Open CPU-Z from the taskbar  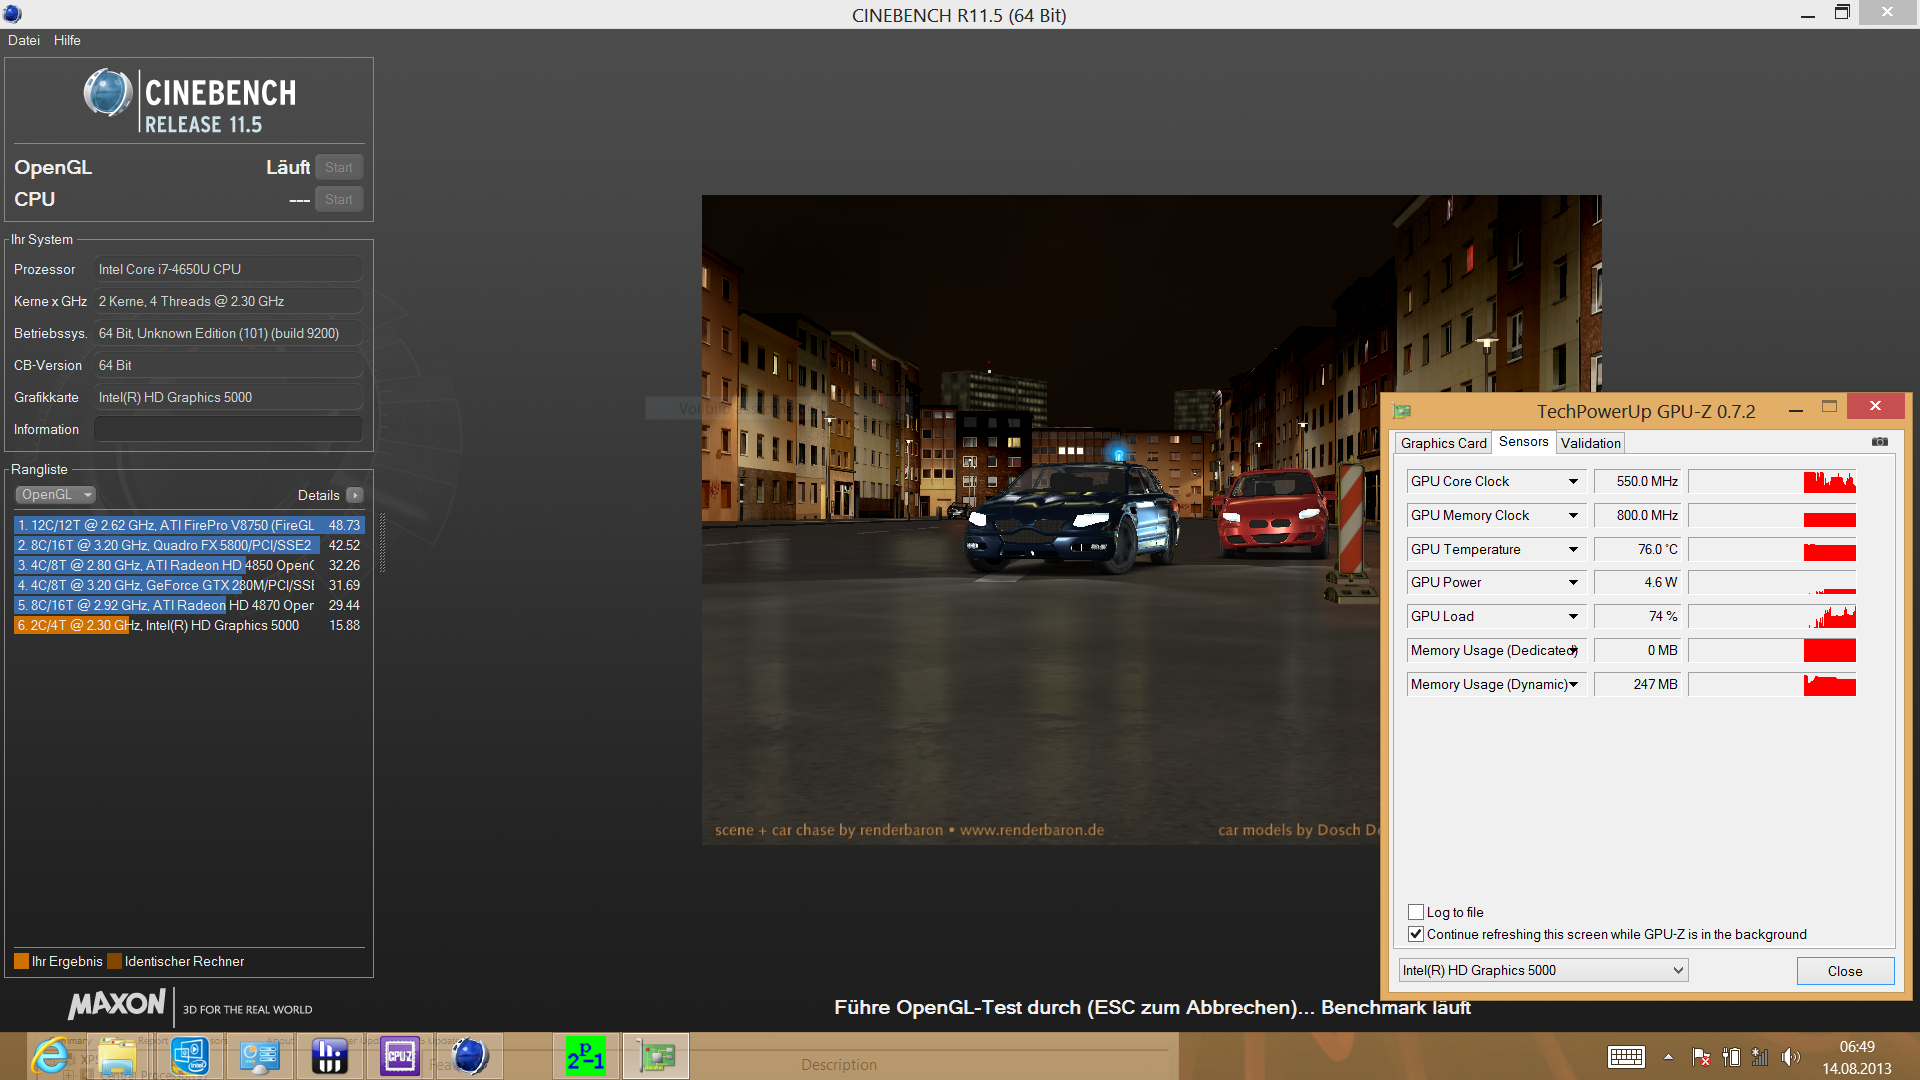(399, 1056)
